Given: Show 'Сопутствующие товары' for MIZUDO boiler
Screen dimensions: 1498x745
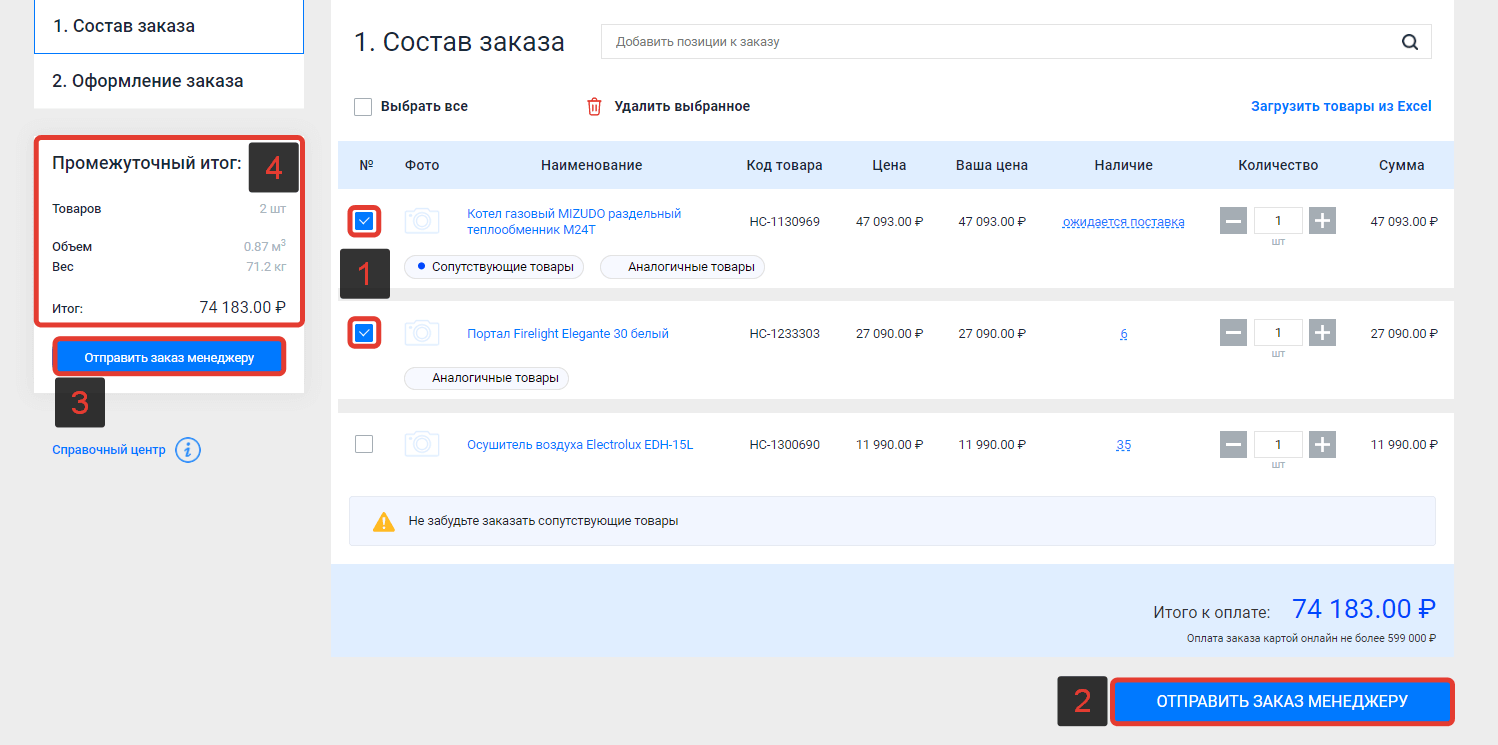Looking at the screenshot, I should point(495,267).
